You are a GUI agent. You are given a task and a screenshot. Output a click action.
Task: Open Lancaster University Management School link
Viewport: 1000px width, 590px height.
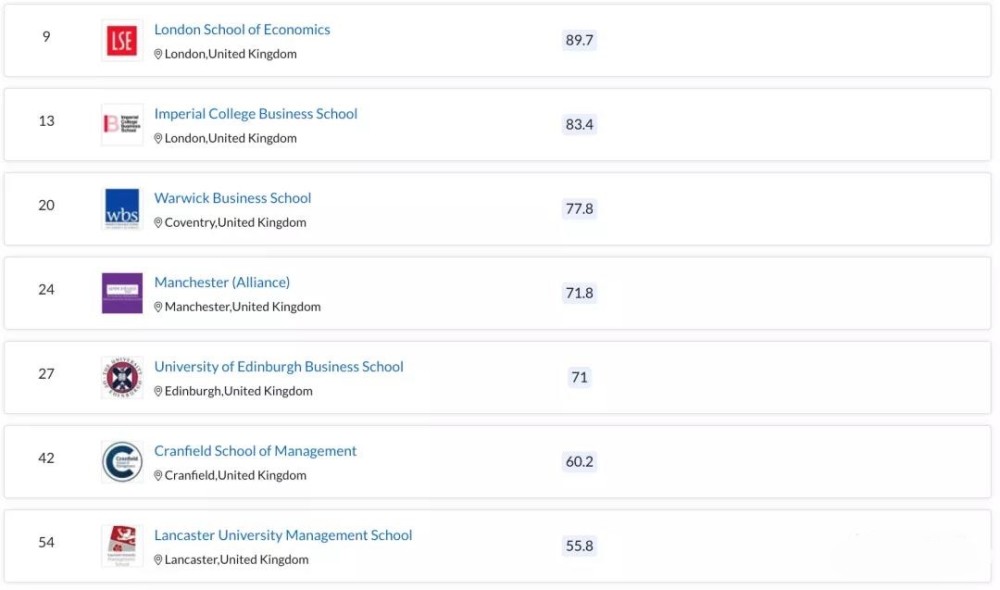283,535
